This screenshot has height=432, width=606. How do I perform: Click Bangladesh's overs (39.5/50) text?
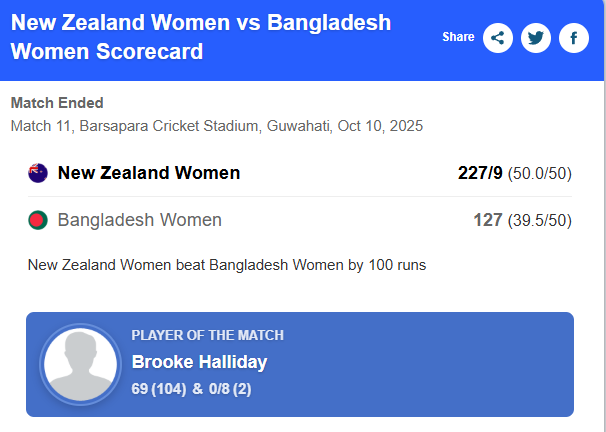540,220
